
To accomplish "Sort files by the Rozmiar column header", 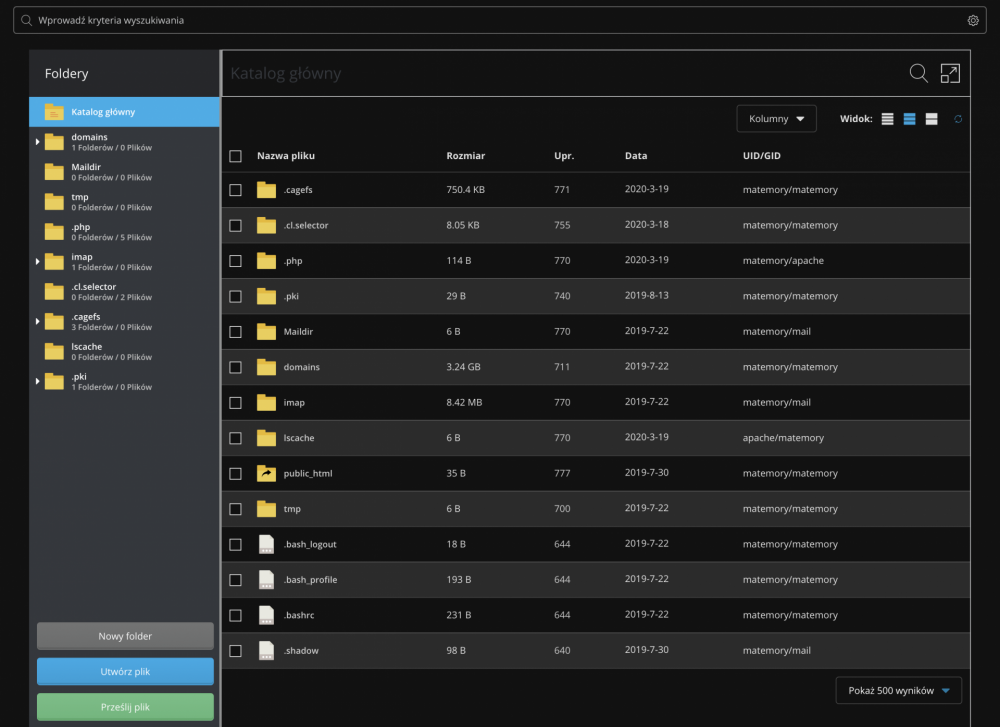I will [x=465, y=156].
